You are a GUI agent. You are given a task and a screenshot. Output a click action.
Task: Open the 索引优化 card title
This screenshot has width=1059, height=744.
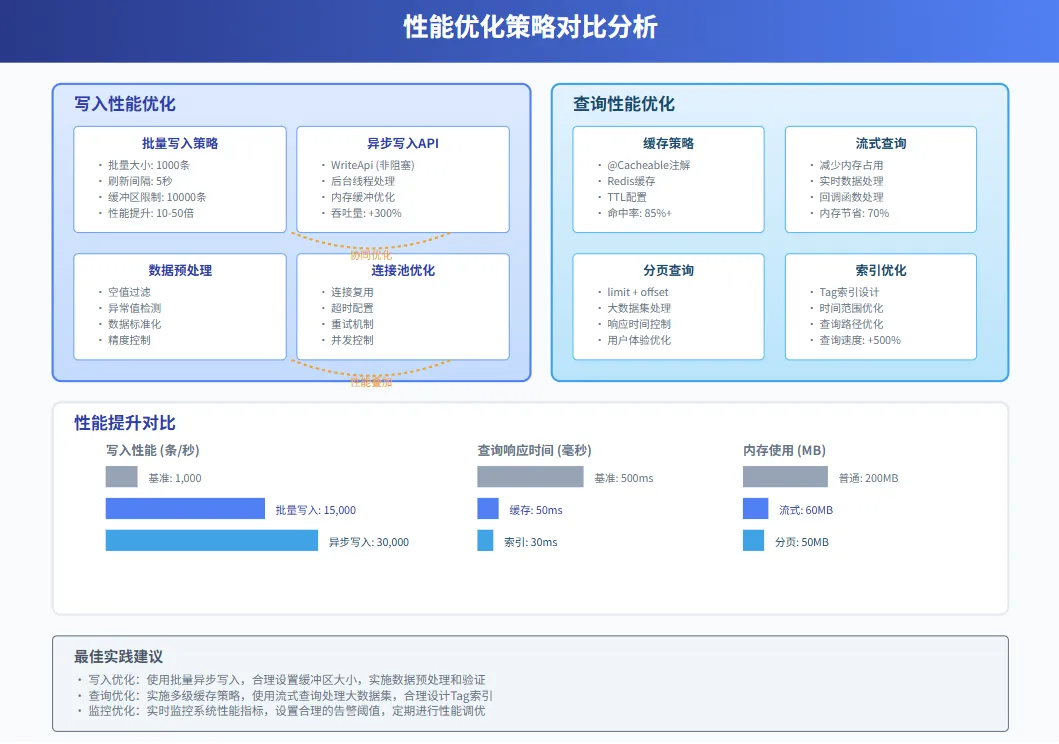click(x=881, y=270)
